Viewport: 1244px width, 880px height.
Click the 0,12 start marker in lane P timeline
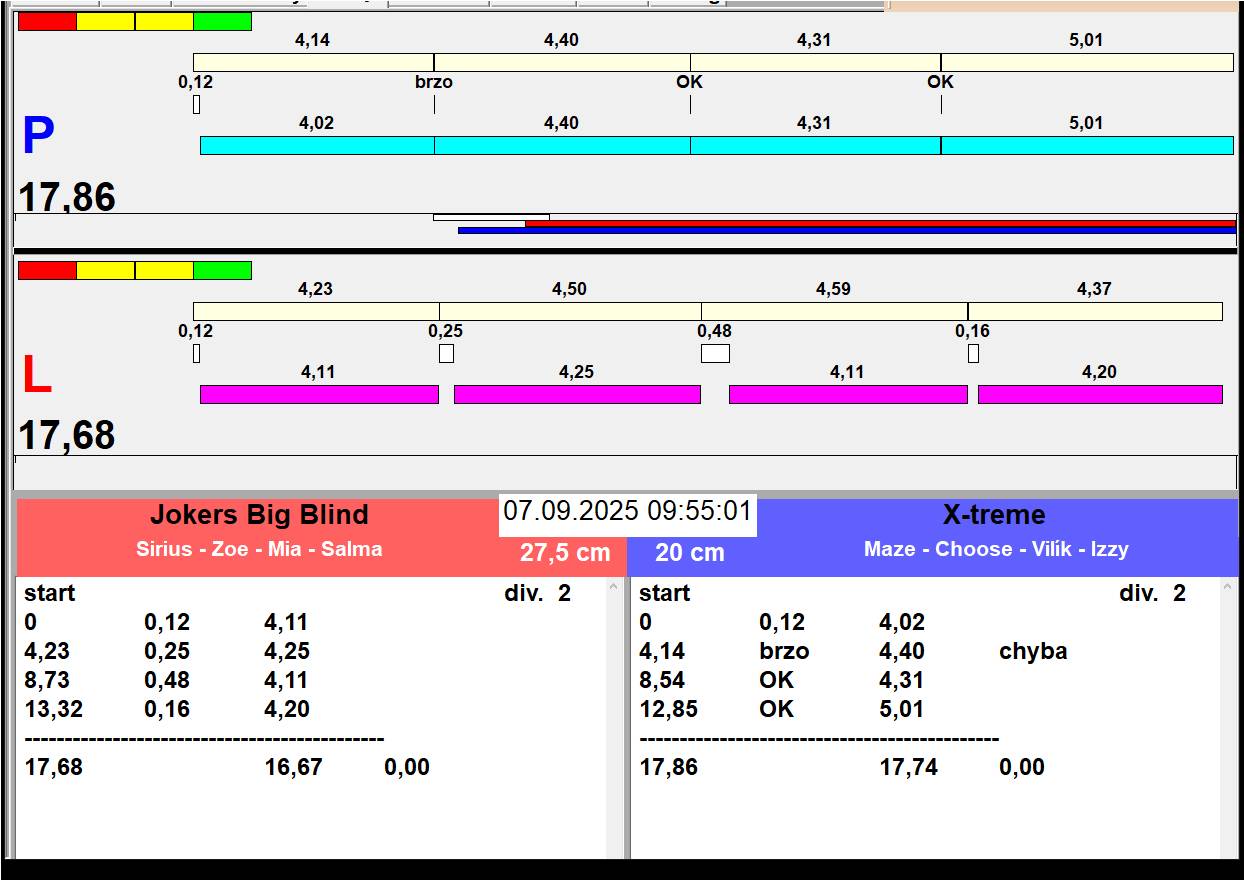tap(196, 82)
